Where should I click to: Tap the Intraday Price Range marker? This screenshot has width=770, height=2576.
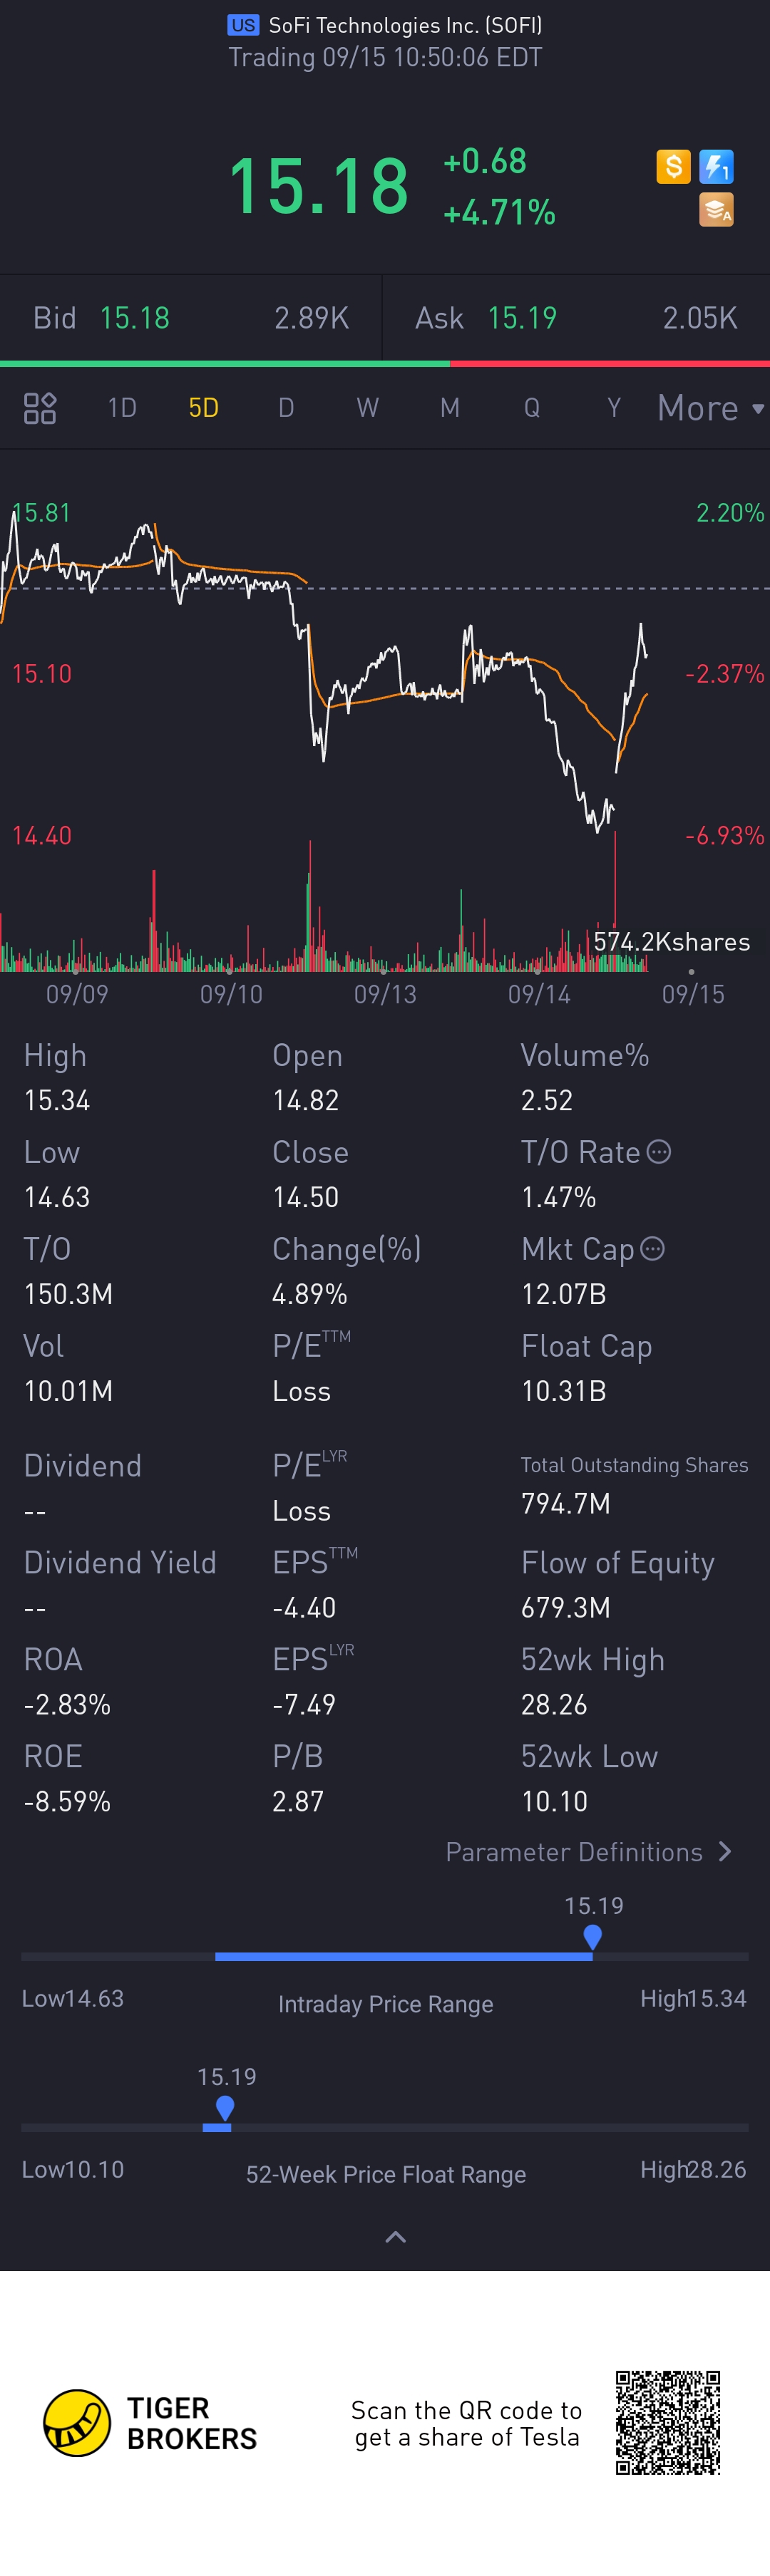coord(592,1937)
